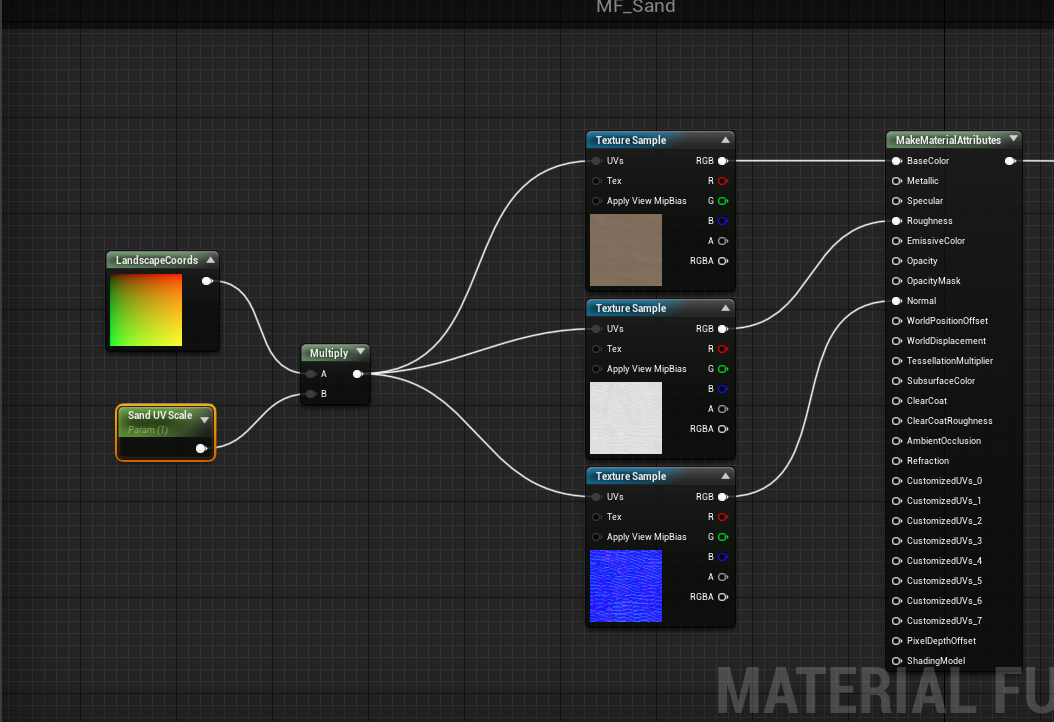Click the red R output pin on top Texture Sample

(723, 180)
